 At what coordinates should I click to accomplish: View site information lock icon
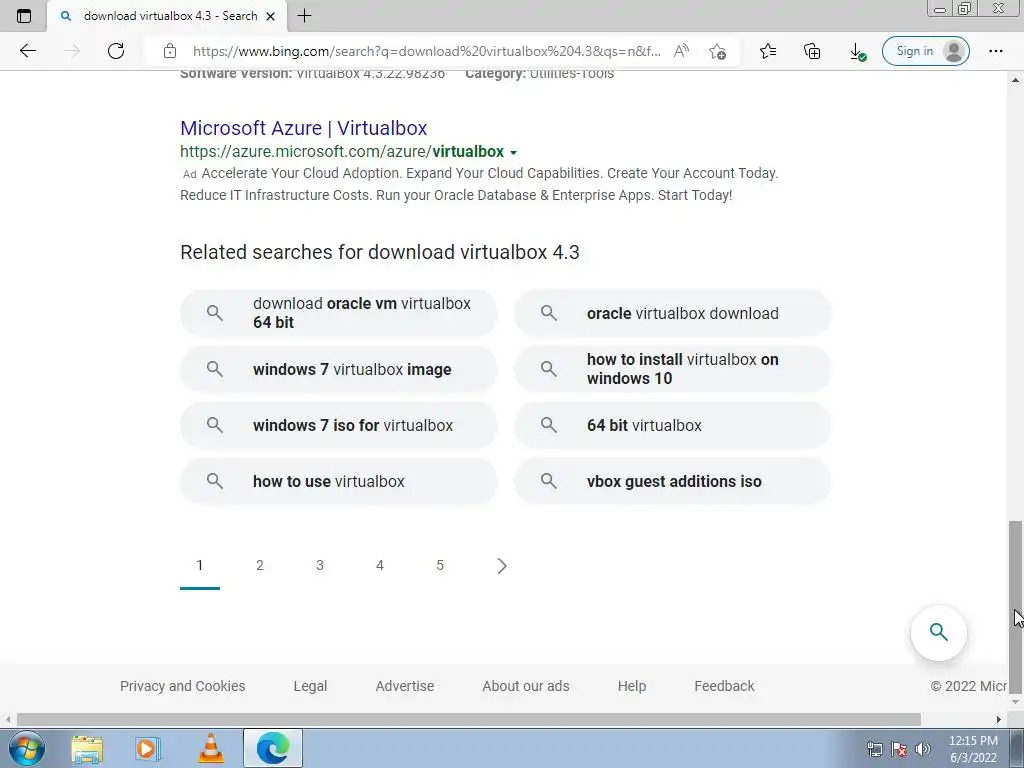pos(170,51)
